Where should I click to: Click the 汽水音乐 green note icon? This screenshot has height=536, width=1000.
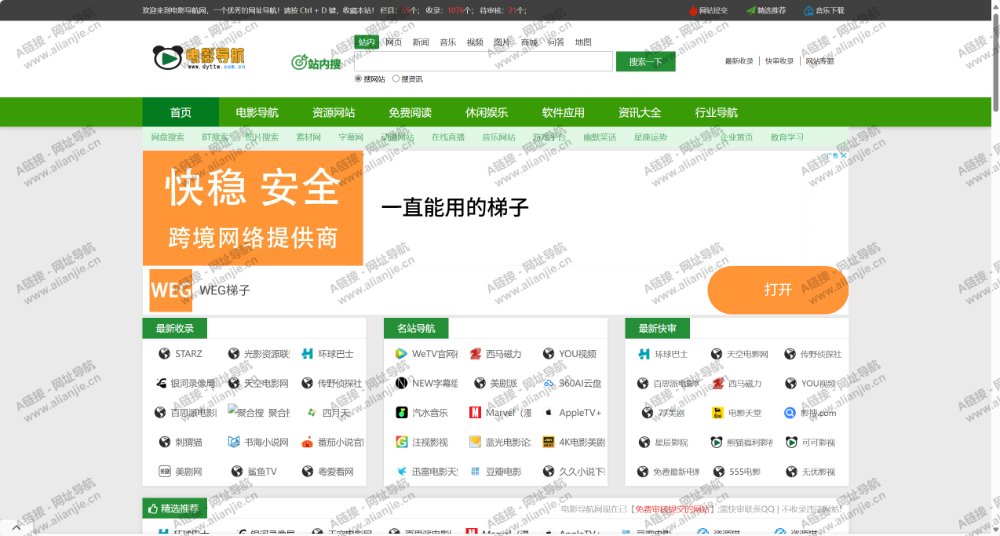[401, 412]
